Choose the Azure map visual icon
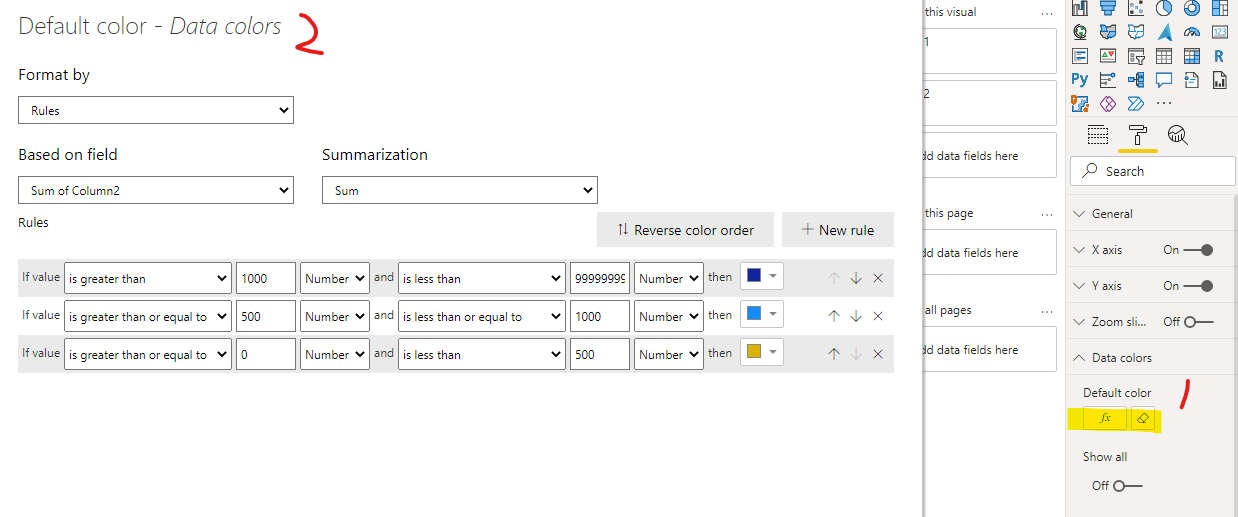 click(1163, 31)
